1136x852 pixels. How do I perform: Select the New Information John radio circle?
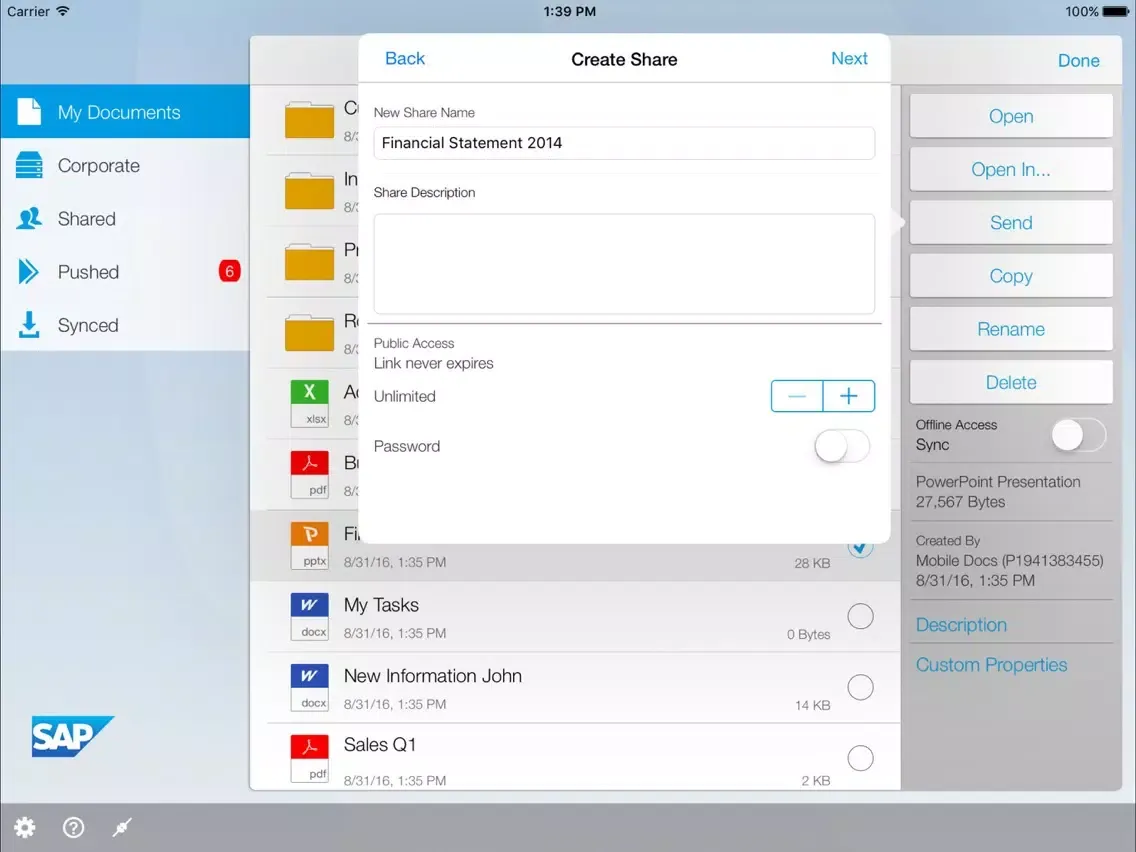860,688
